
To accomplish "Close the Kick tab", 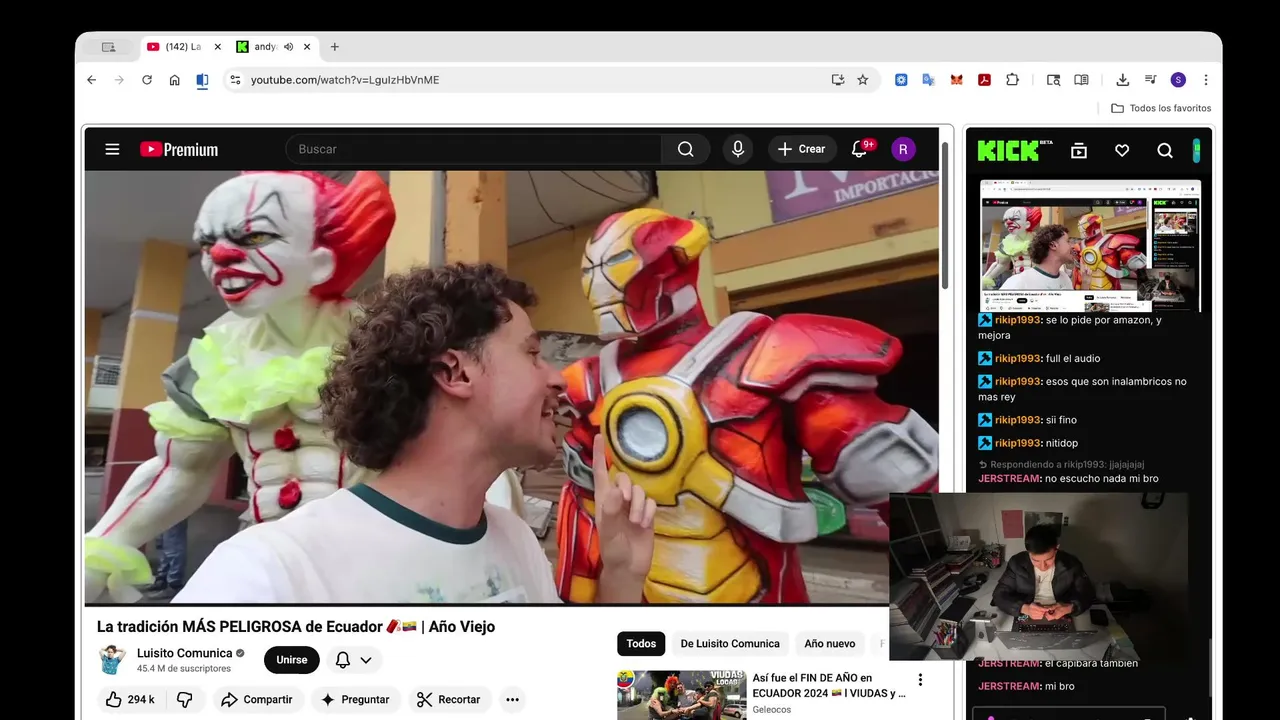I will click(307, 47).
